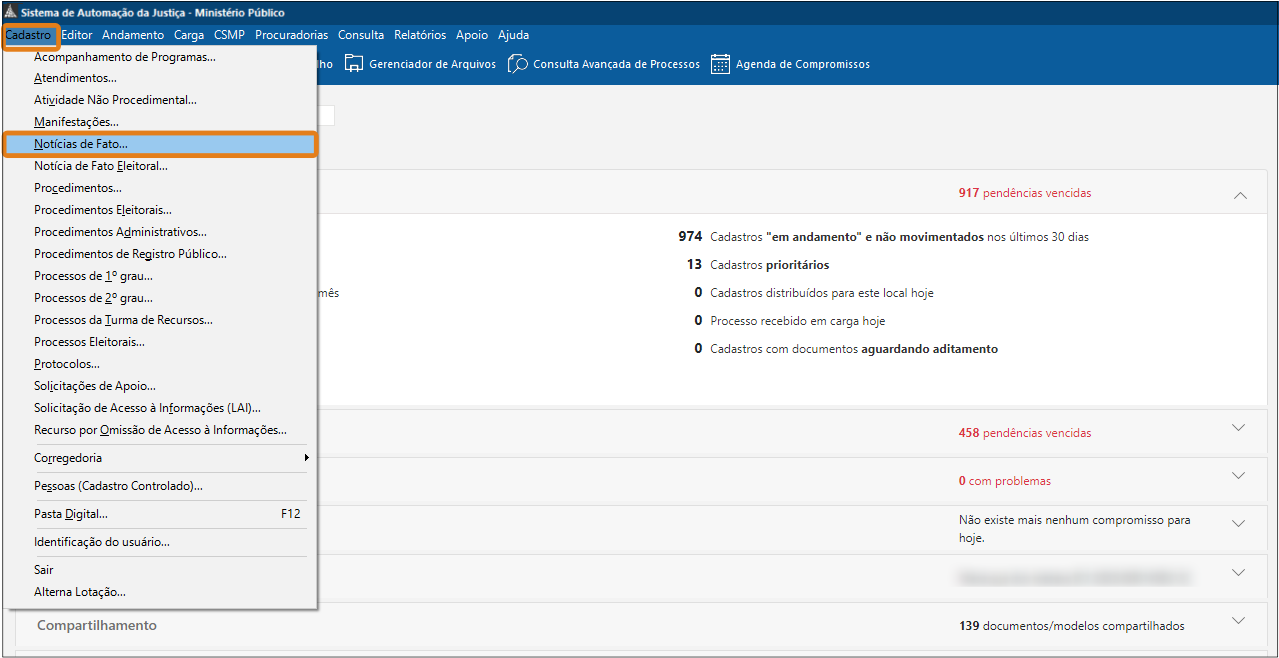Open the Cadastro menu

(28, 35)
